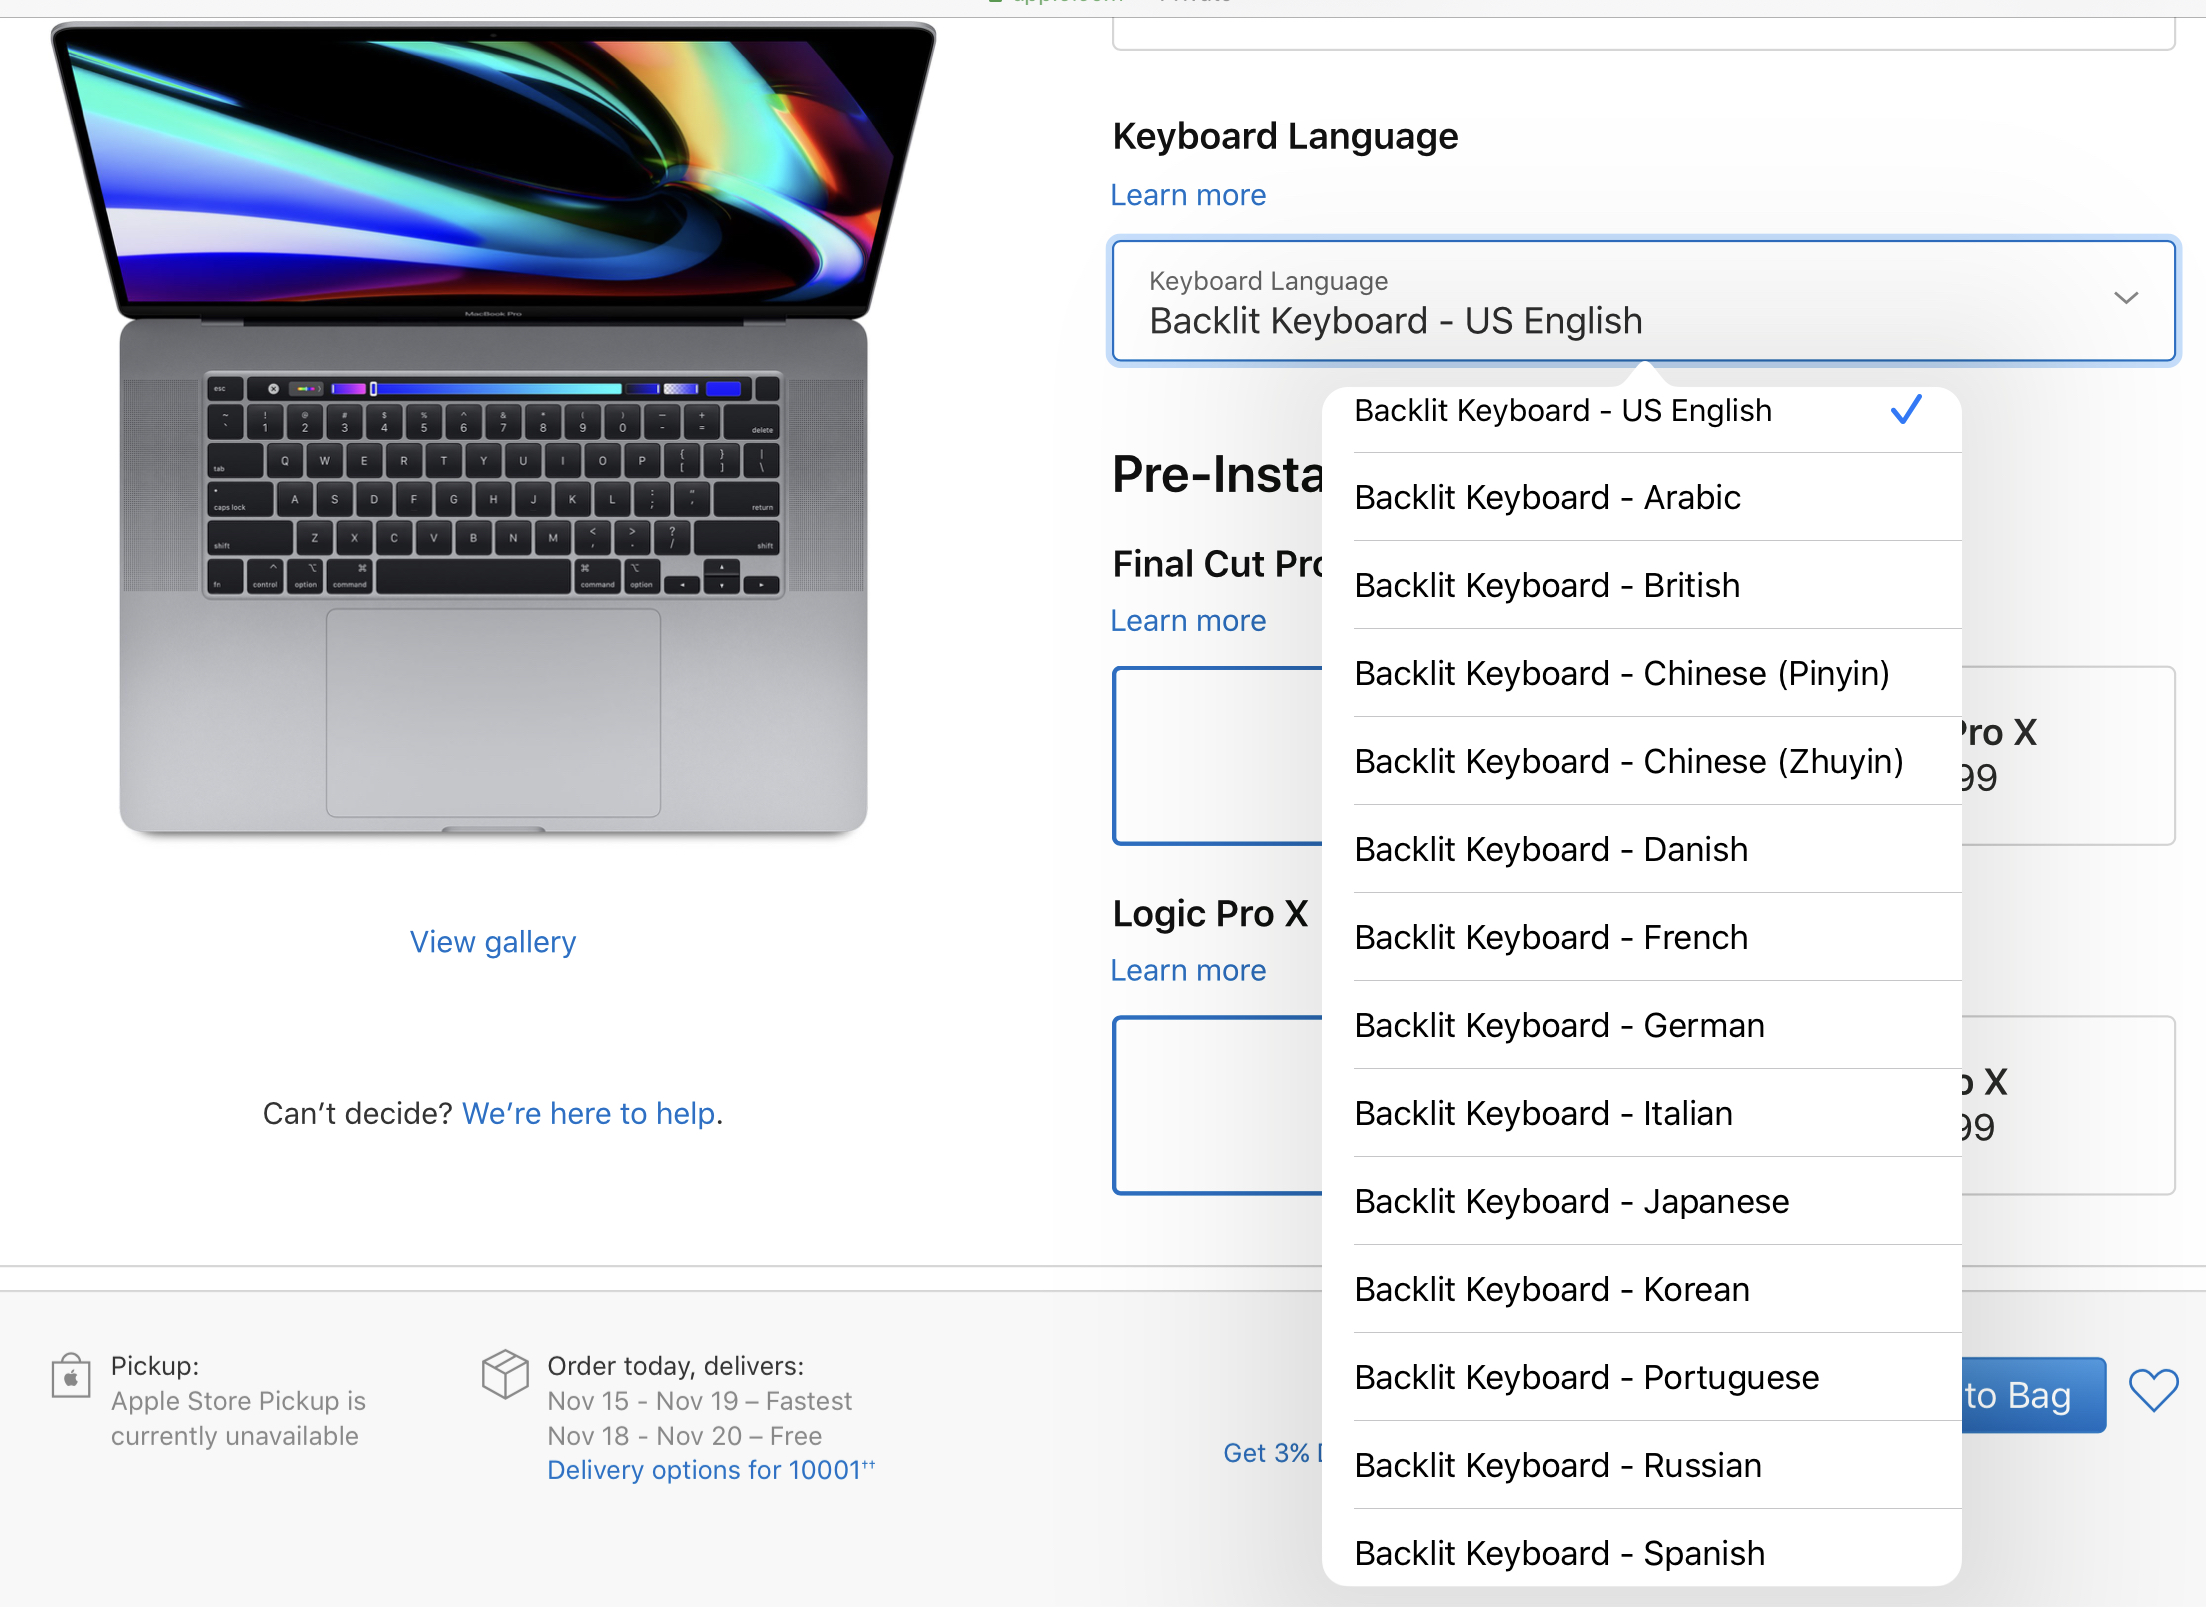Select Backlit Keyboard - German
Viewport: 2206px width, 1607px height.
1641,1025
